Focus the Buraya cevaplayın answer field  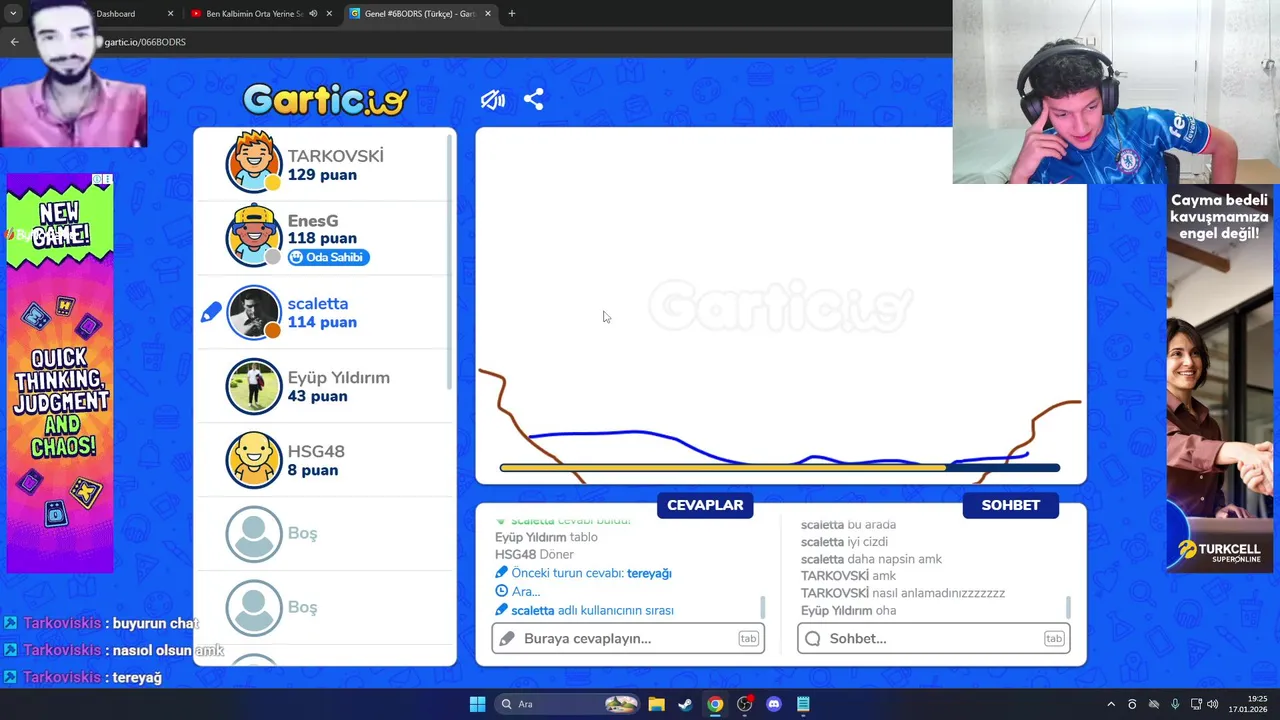coord(628,638)
